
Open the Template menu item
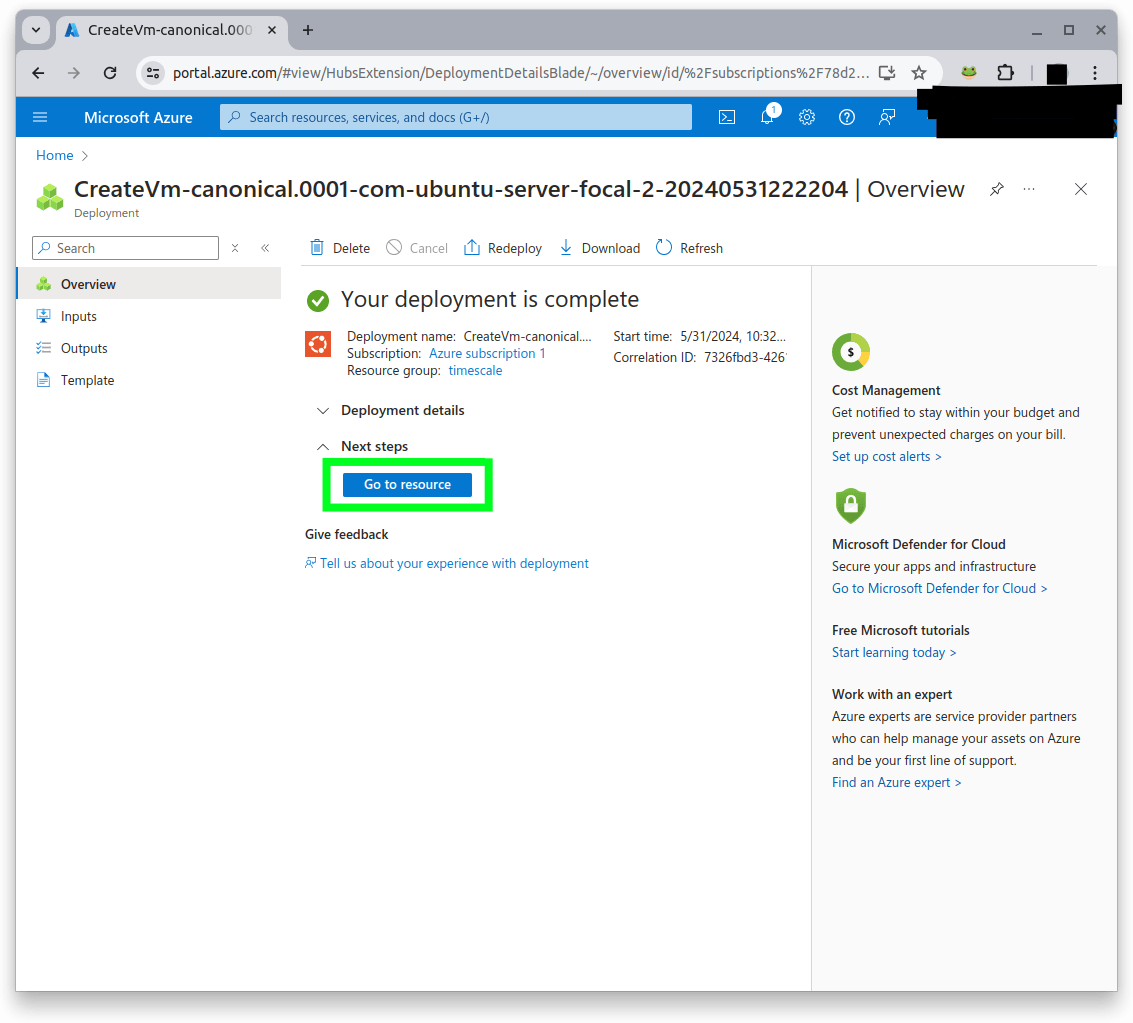tap(87, 380)
